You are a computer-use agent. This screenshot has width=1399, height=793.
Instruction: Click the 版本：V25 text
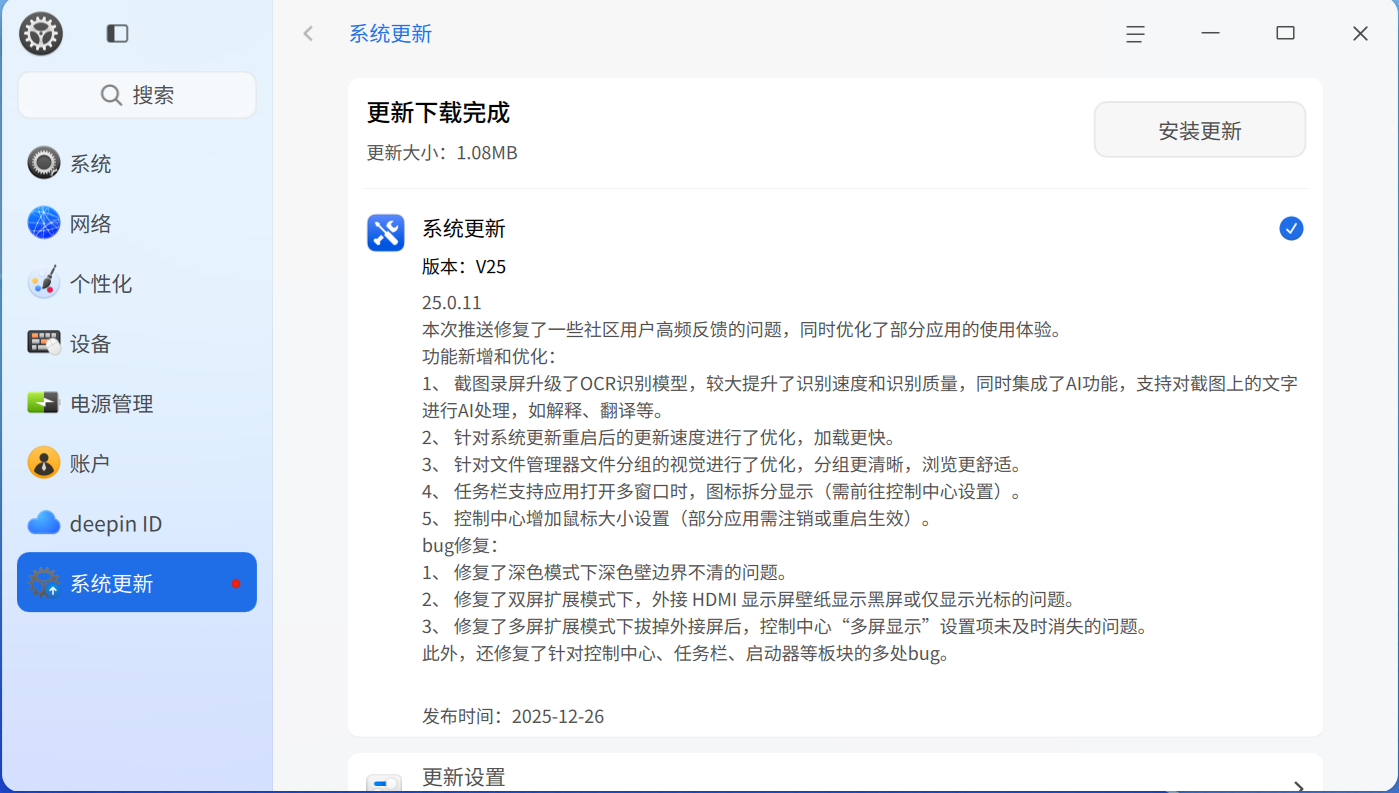pos(464,267)
